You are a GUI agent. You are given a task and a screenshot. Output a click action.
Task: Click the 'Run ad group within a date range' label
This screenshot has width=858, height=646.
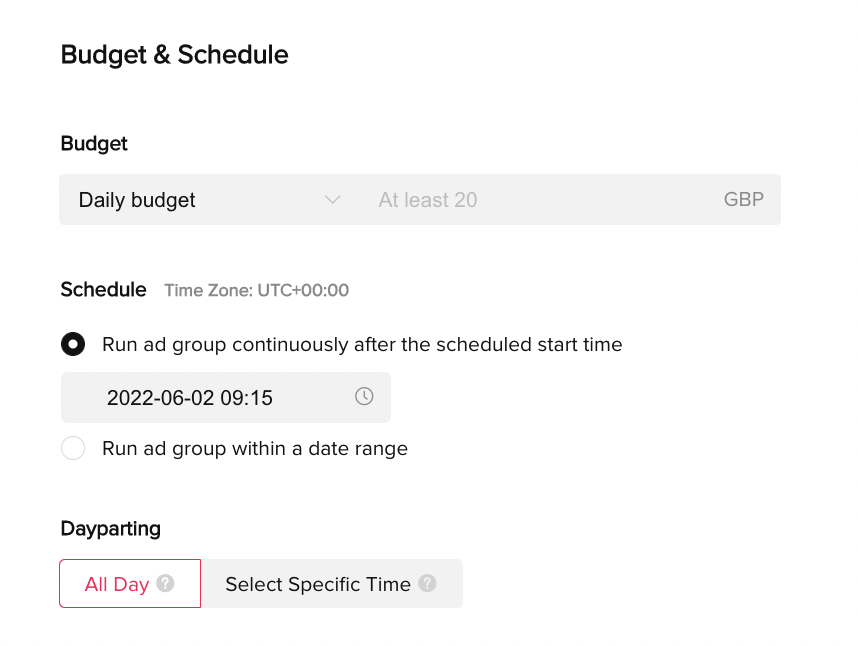tap(255, 448)
